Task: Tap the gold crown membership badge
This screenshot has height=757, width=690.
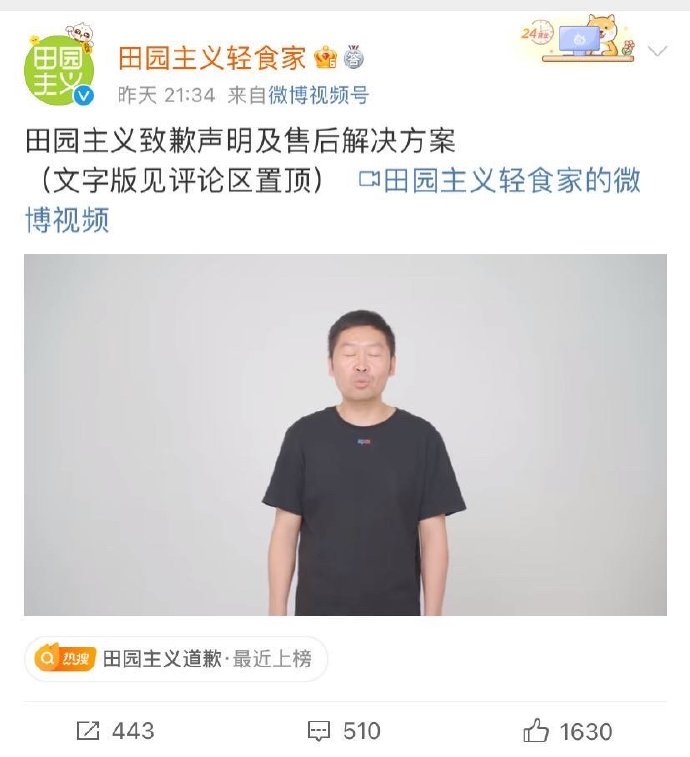Action: 325,58
